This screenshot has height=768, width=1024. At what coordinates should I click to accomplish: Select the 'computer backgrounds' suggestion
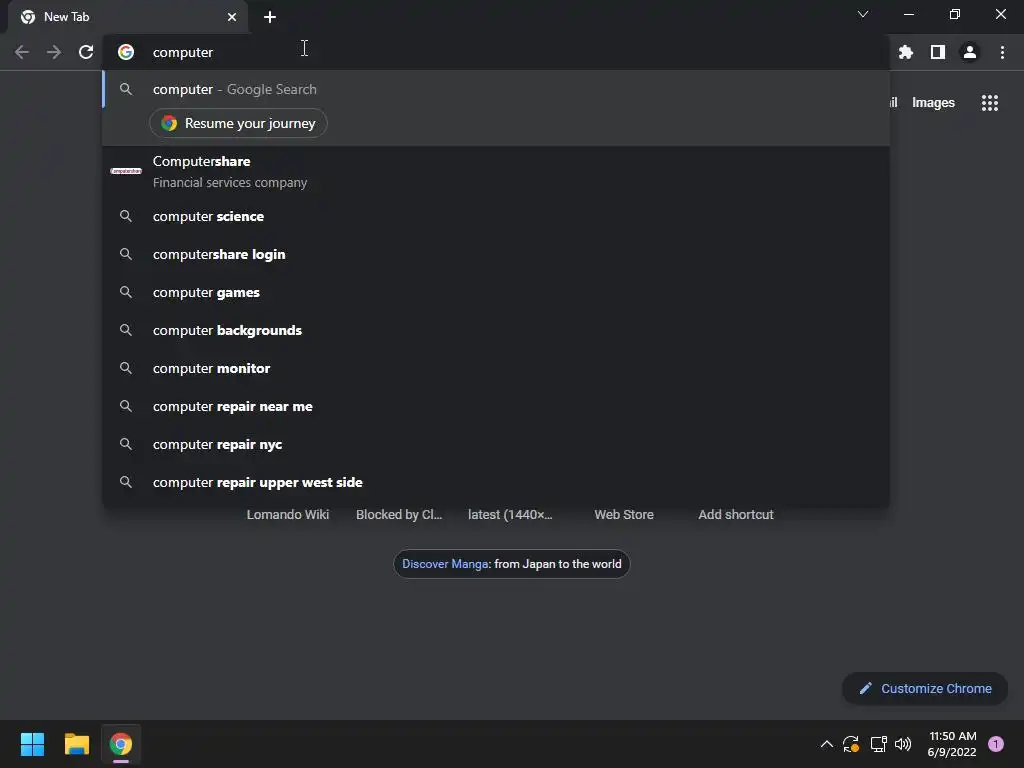[496, 330]
